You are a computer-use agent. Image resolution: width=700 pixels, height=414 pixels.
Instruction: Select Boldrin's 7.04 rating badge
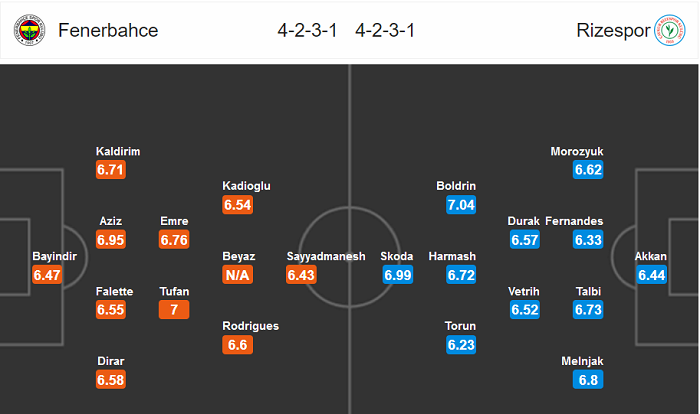[461, 205]
